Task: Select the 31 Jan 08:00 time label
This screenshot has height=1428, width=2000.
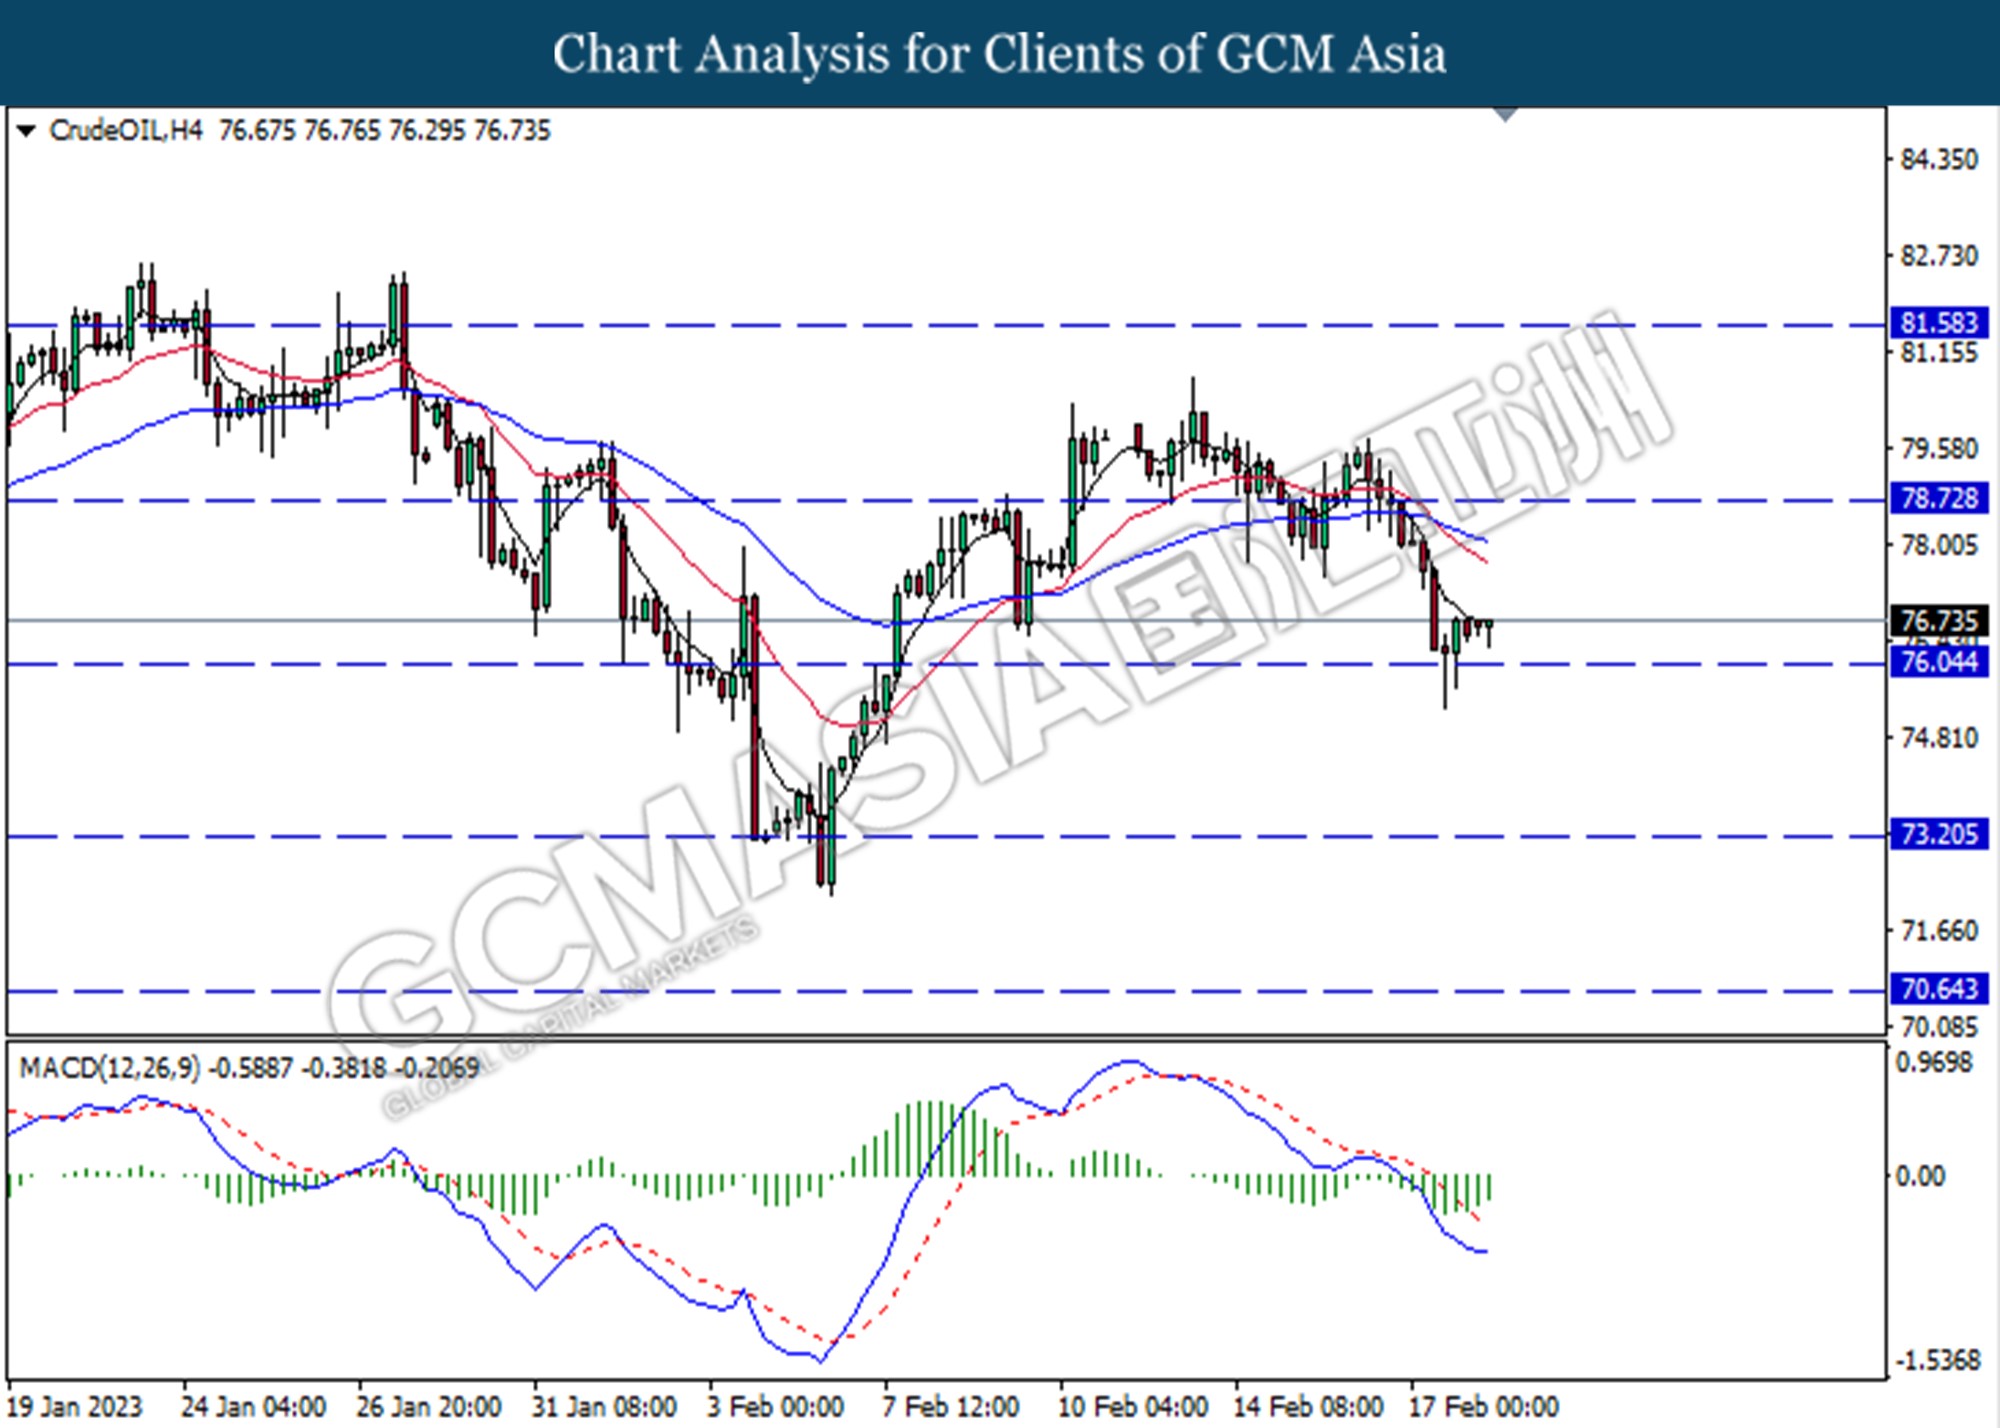Action: point(604,1407)
